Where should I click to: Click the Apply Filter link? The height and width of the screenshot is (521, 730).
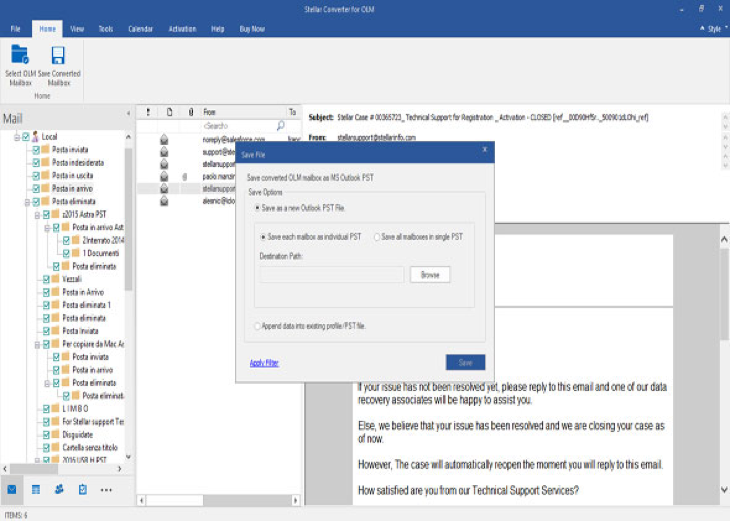click(x=264, y=363)
